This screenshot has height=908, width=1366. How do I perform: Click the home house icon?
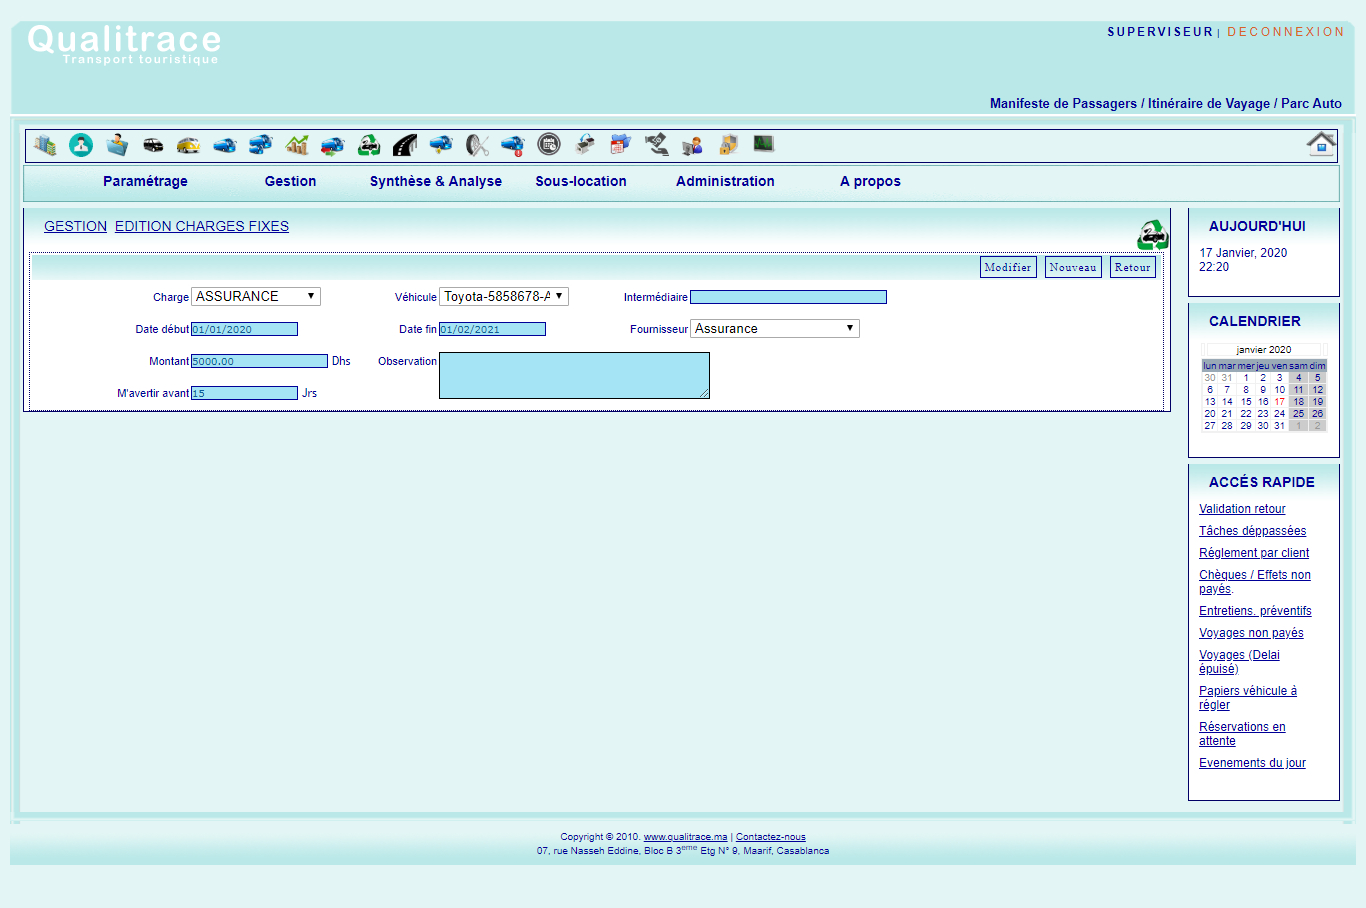coord(1321,144)
